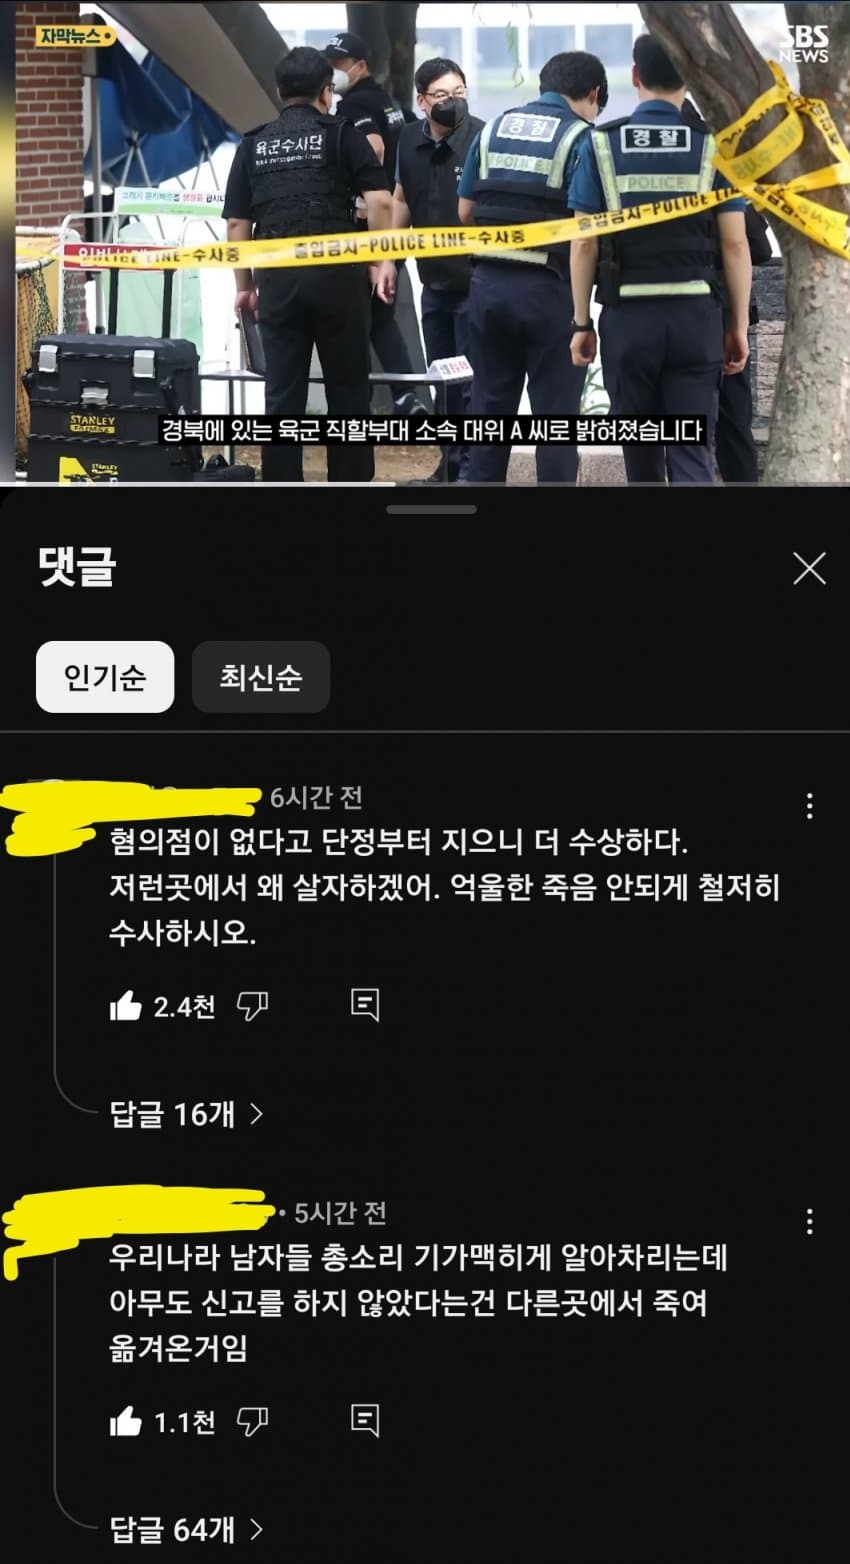Viewport: 850px width, 1564px height.
Task: Sort comments by 최신순
Action: click(261, 677)
